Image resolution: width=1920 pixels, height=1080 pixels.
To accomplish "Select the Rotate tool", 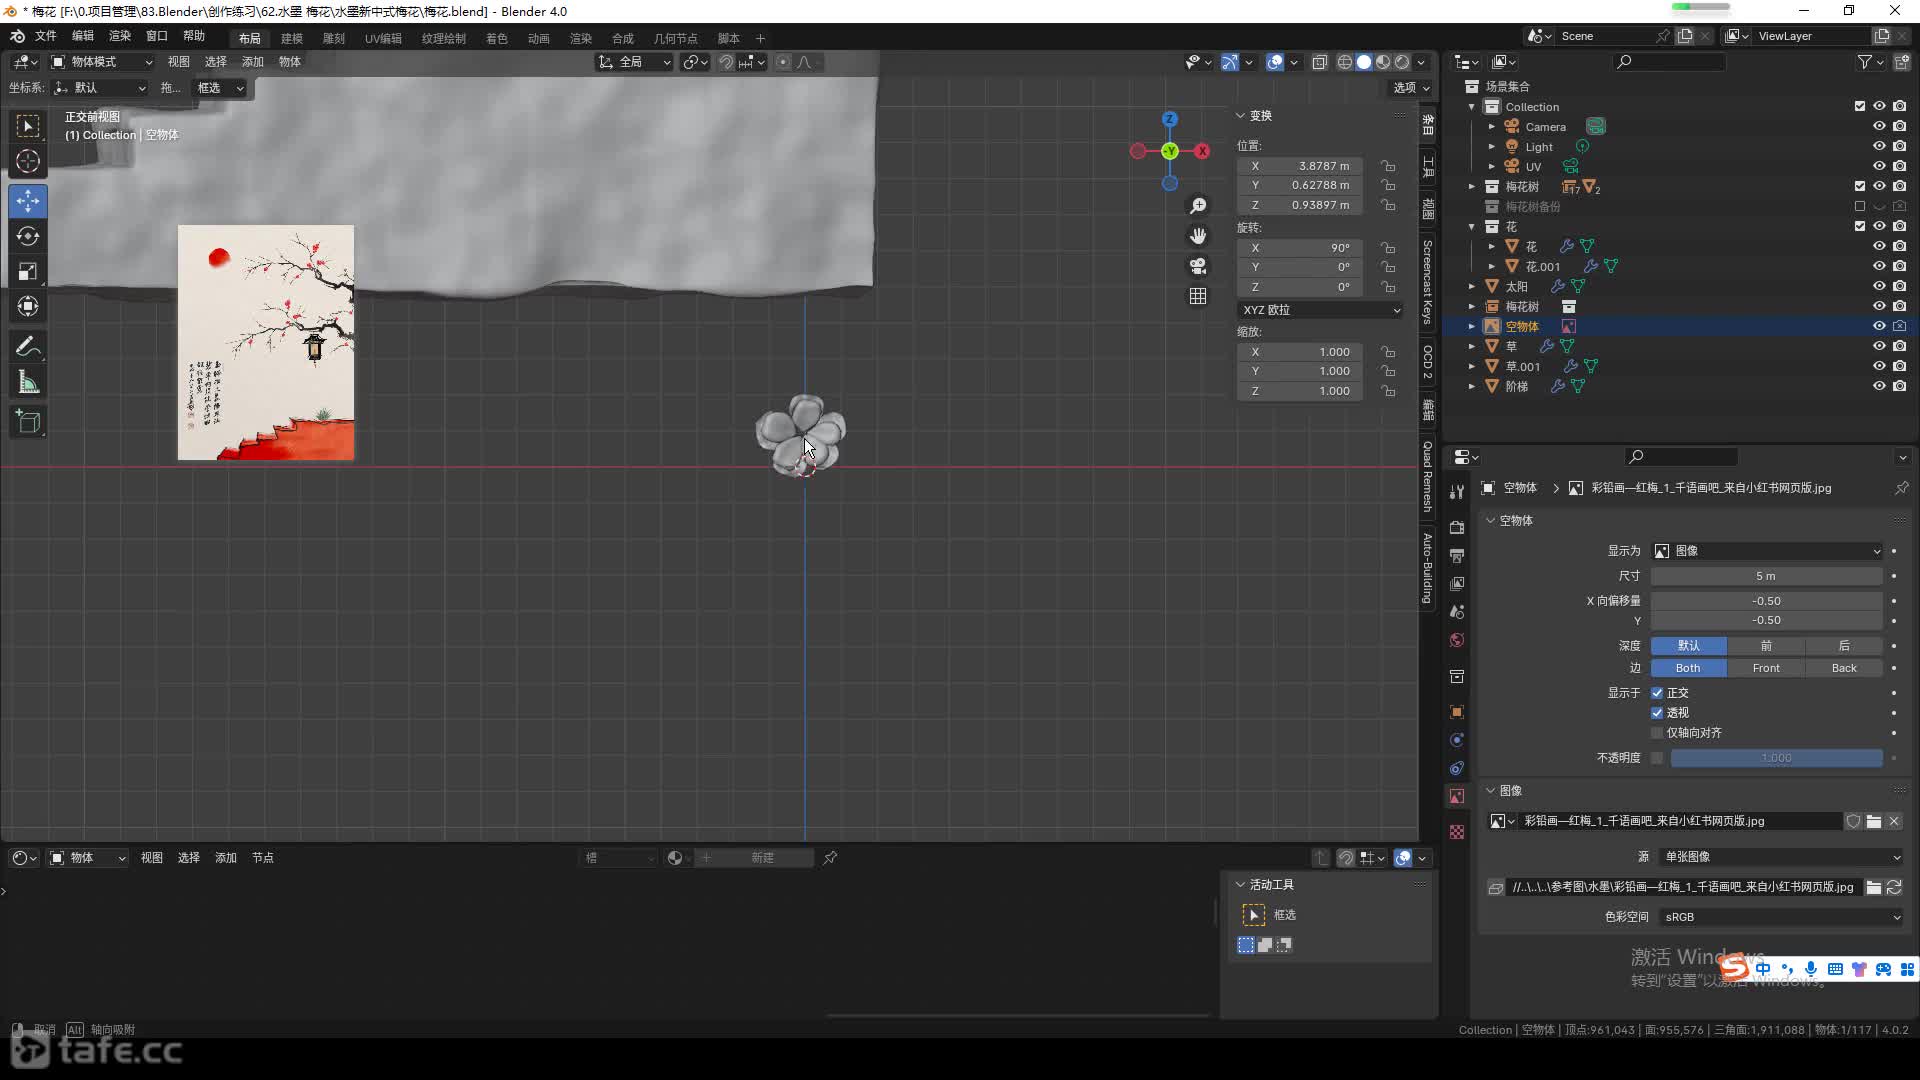I will [x=28, y=236].
